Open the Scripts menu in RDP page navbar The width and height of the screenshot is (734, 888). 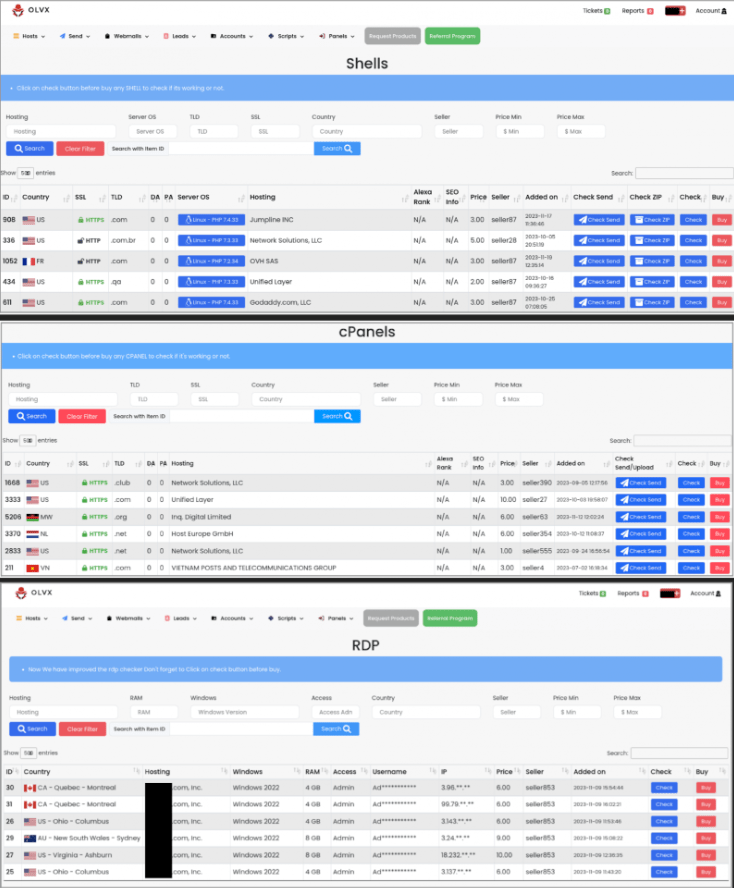coord(285,618)
